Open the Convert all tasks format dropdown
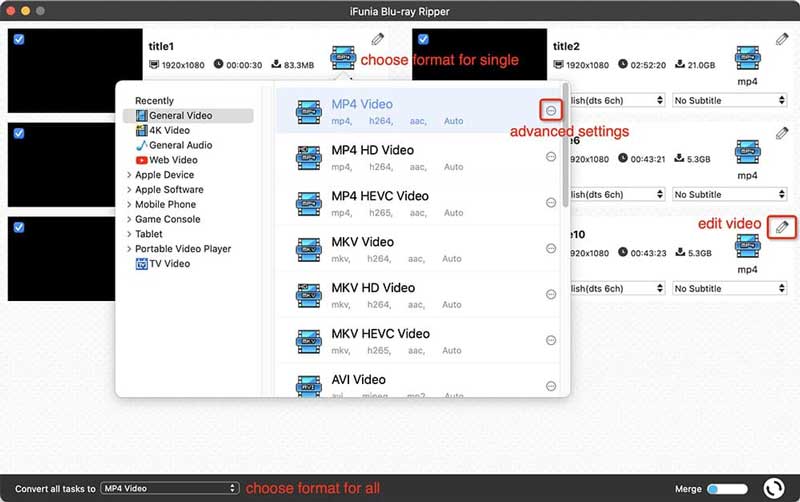The width and height of the screenshot is (800, 502). (170, 488)
